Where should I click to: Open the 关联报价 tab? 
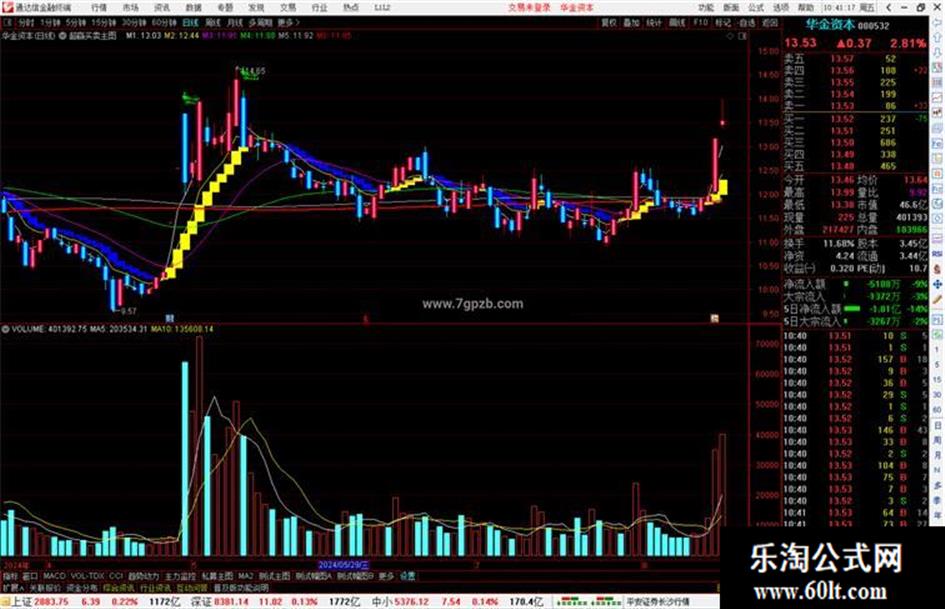point(45,587)
